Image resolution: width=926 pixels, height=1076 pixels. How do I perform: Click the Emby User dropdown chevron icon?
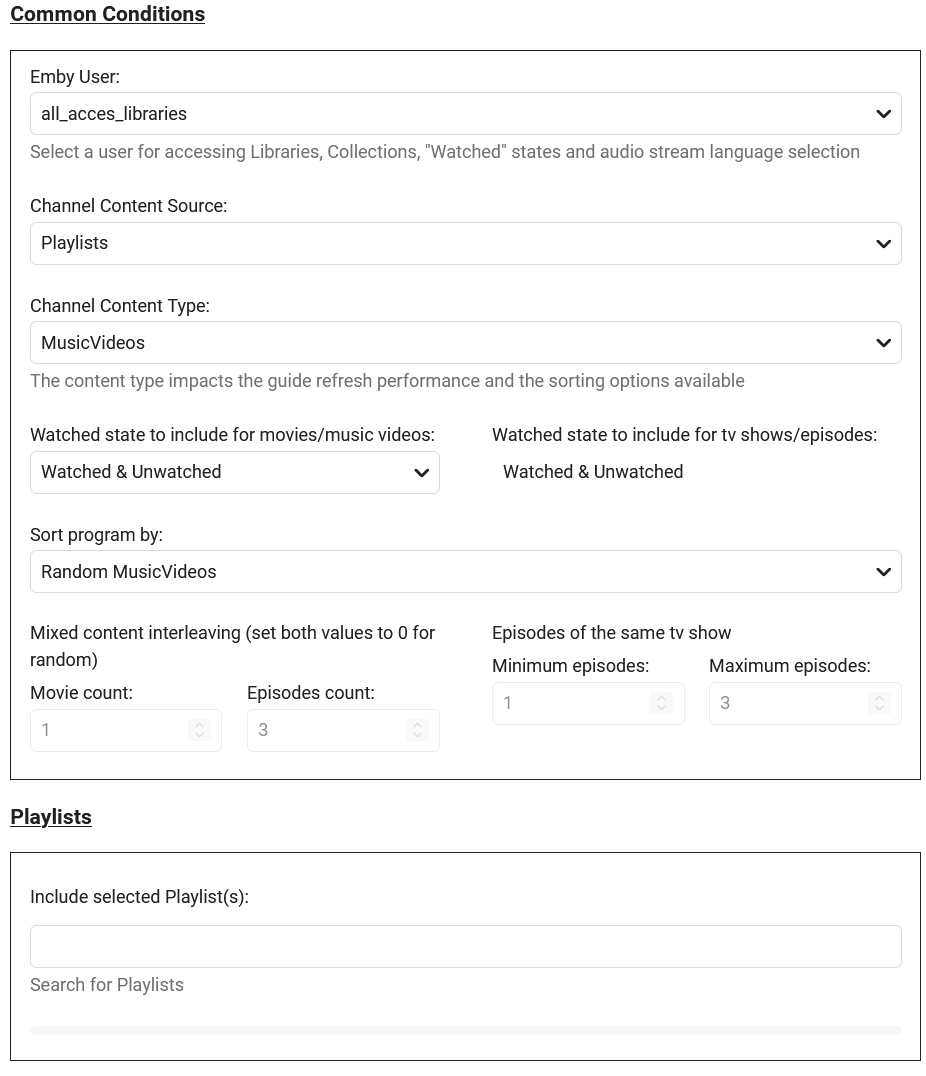click(883, 114)
